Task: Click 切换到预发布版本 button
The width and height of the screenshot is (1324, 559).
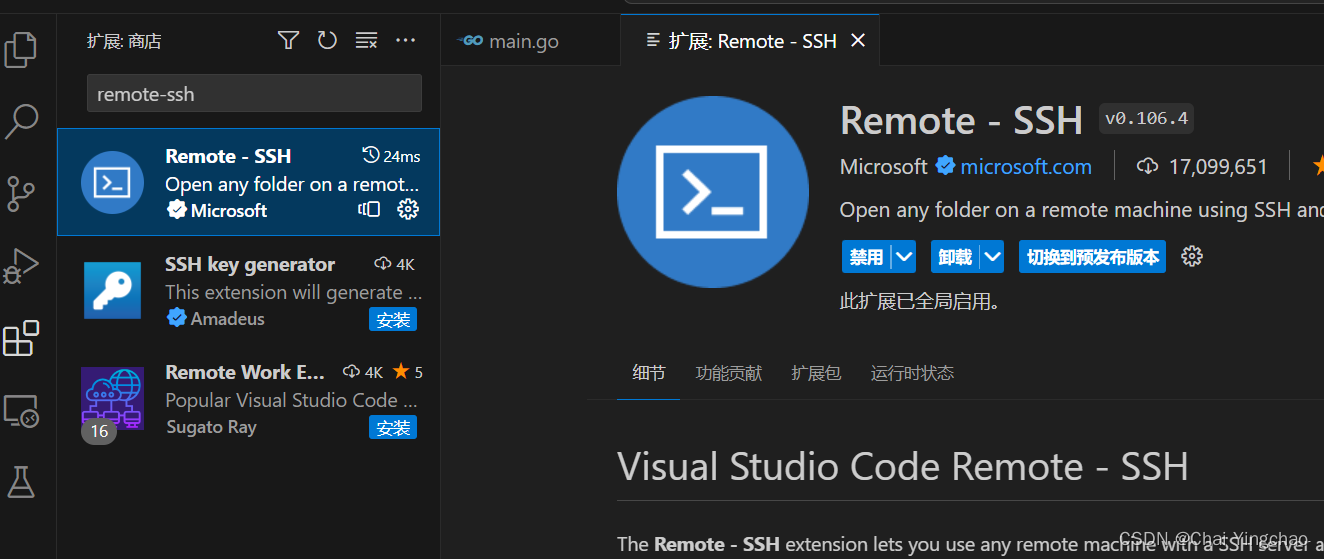Action: pyautogui.click(x=1092, y=257)
